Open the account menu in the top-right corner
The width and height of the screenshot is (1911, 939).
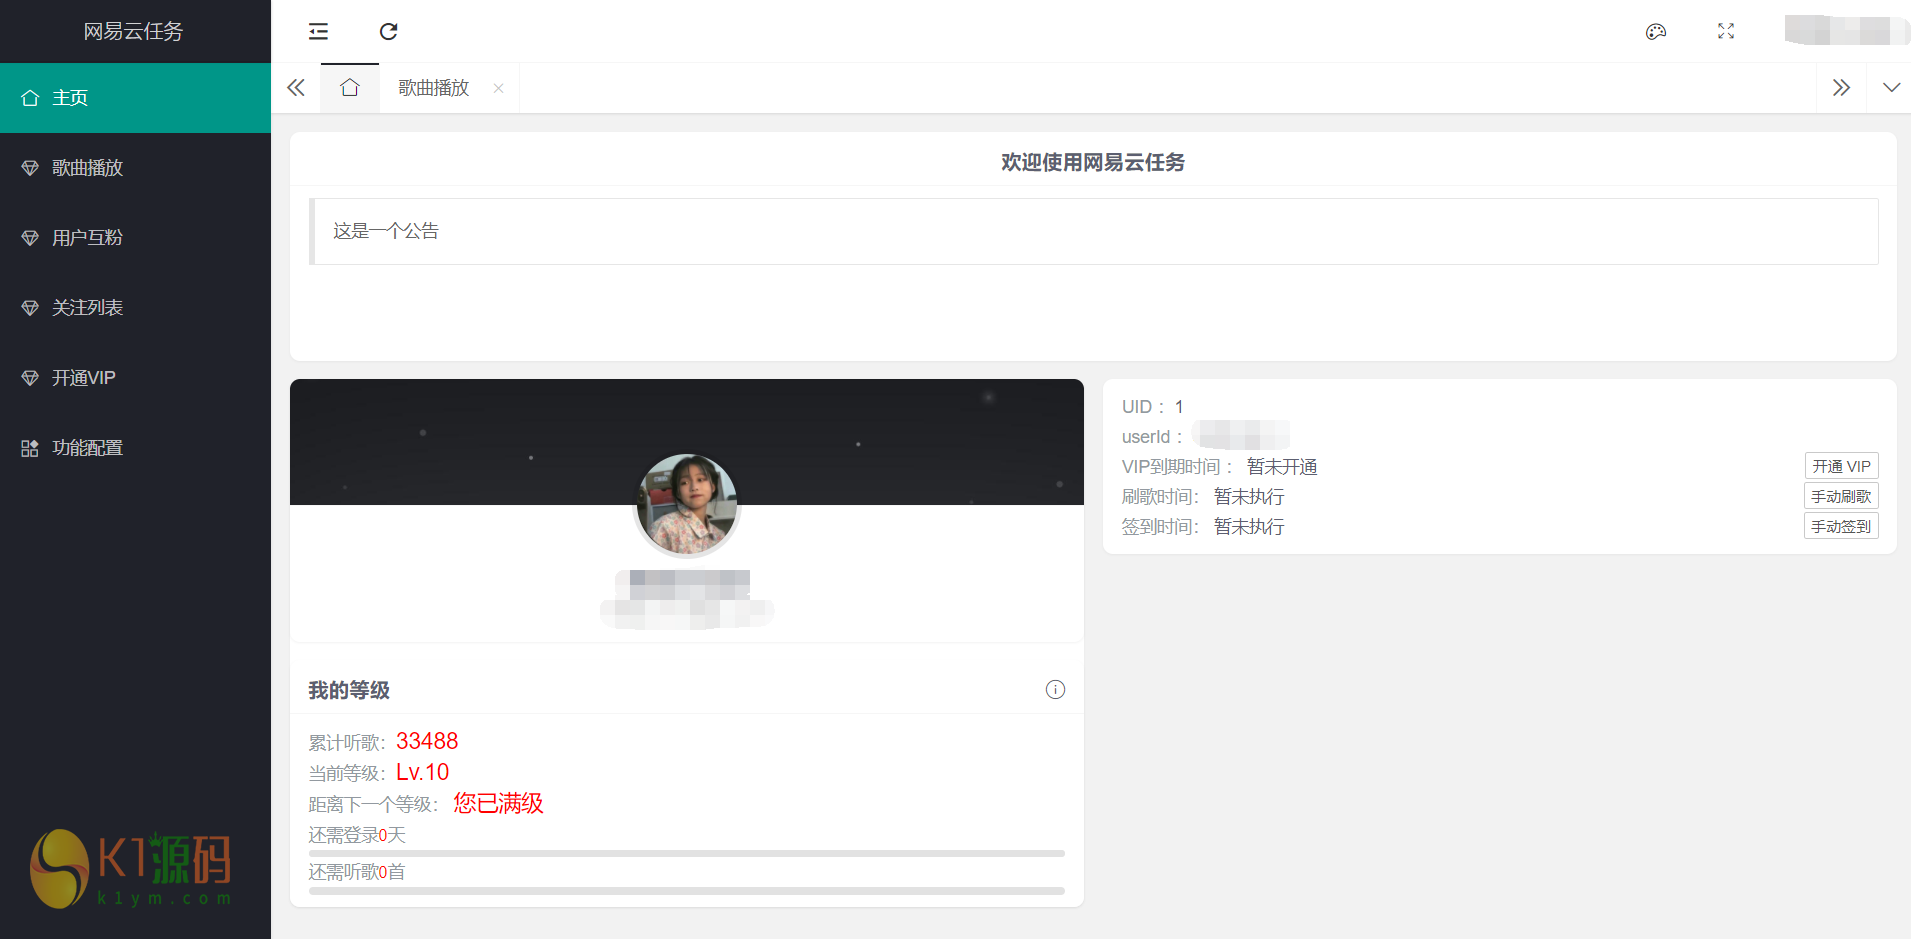[x=1846, y=31]
